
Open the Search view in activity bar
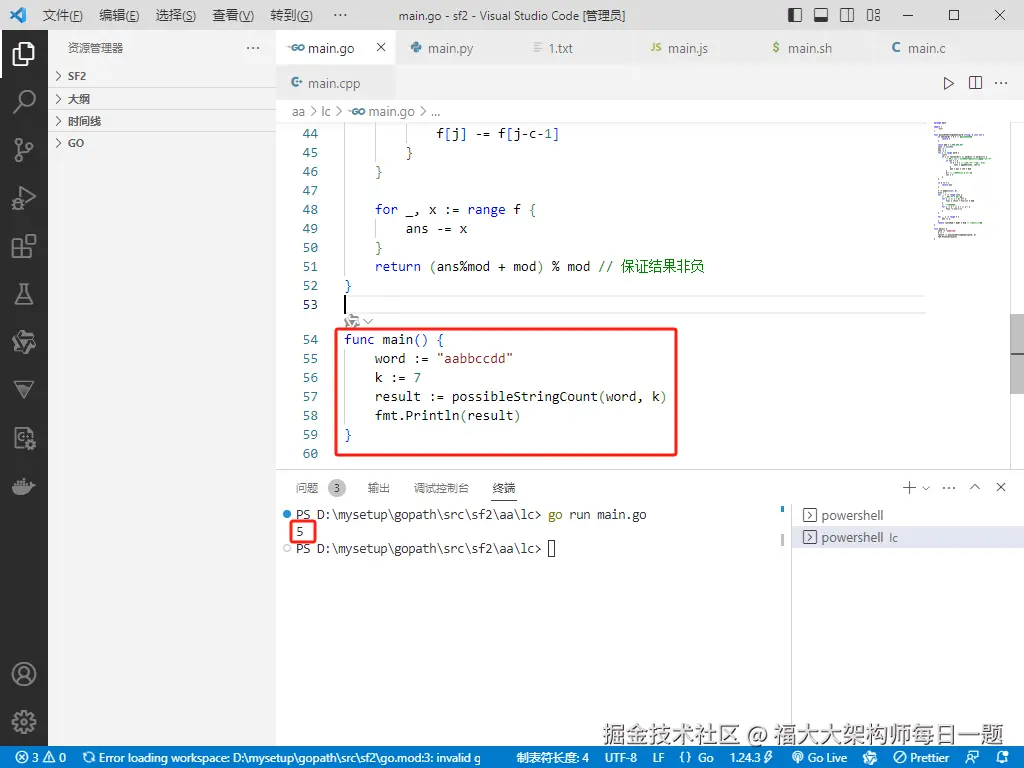(24, 102)
